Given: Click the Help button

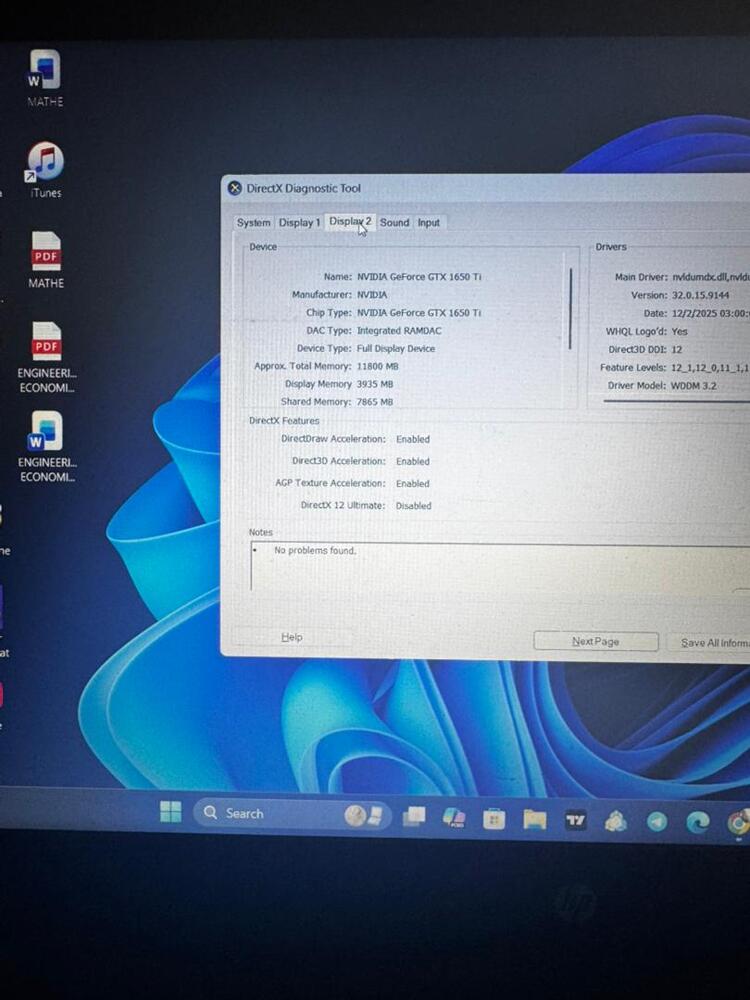Looking at the screenshot, I should [291, 637].
